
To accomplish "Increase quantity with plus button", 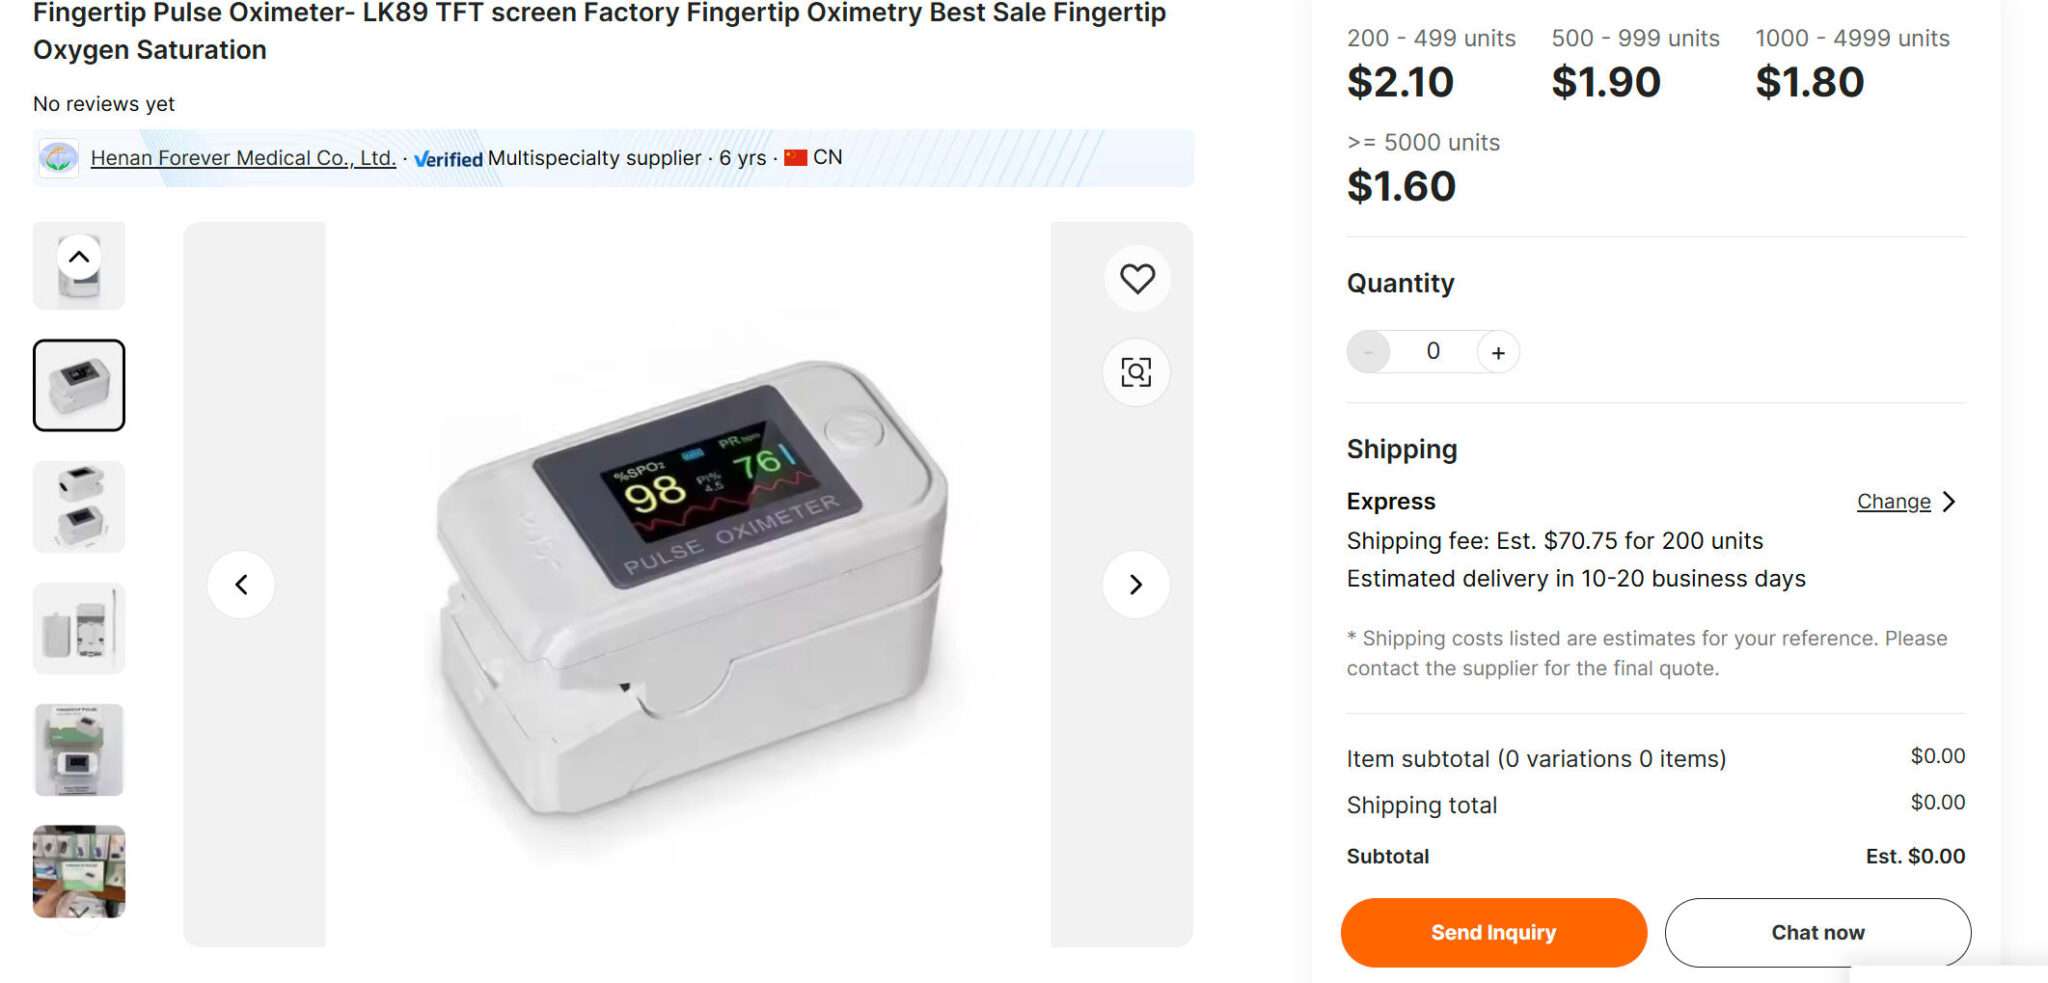I will (1498, 352).
